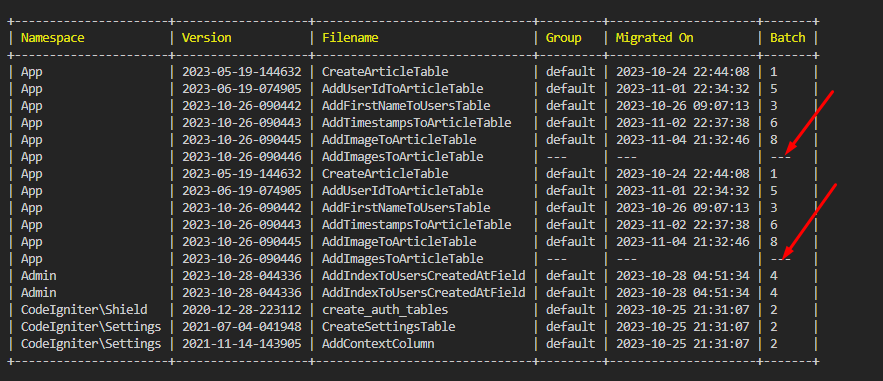
Task: Click the batch number in the create_auth_tables row
Action: [x=774, y=310]
